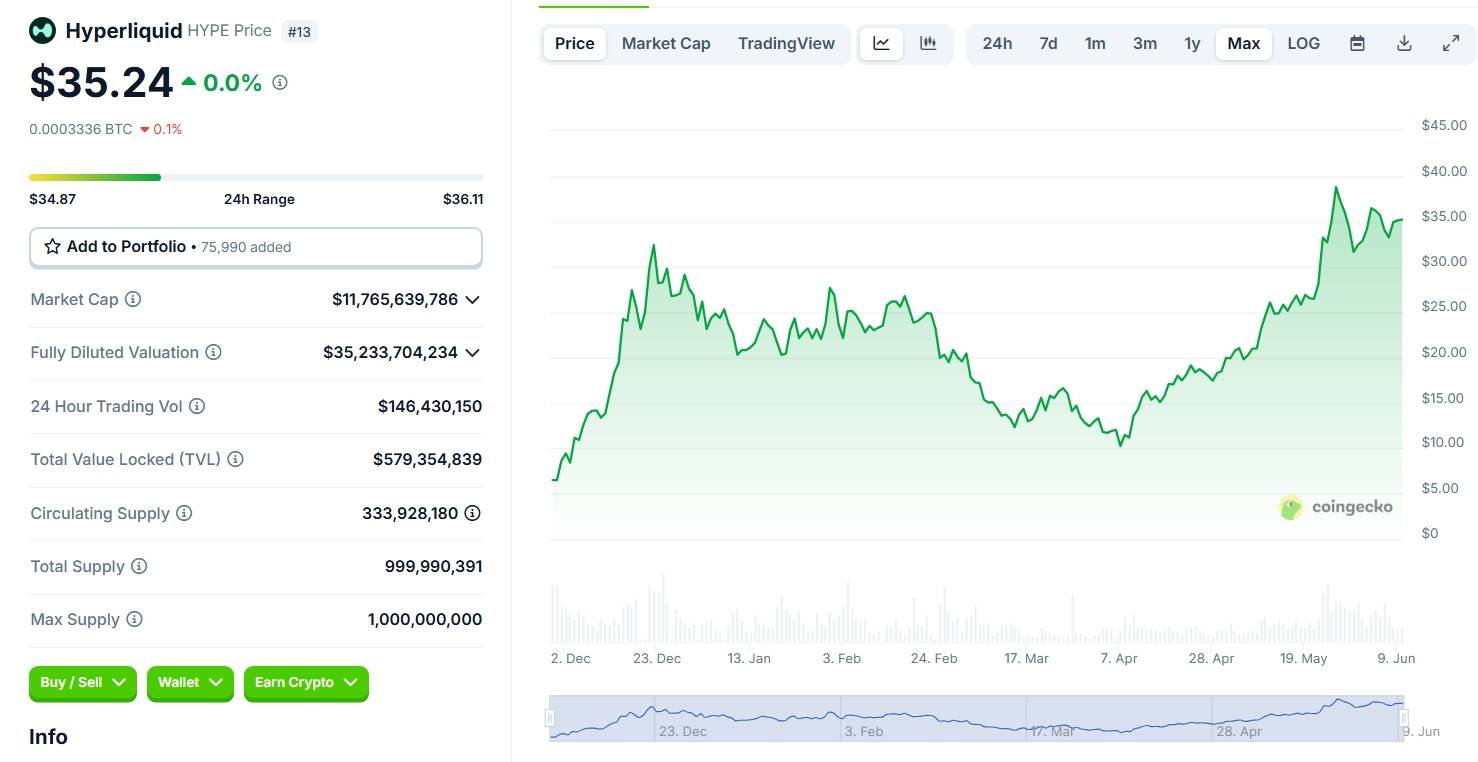This screenshot has width=1478, height=762.
Task: Click info icon next to Circulating Supply label
Action: 184,513
